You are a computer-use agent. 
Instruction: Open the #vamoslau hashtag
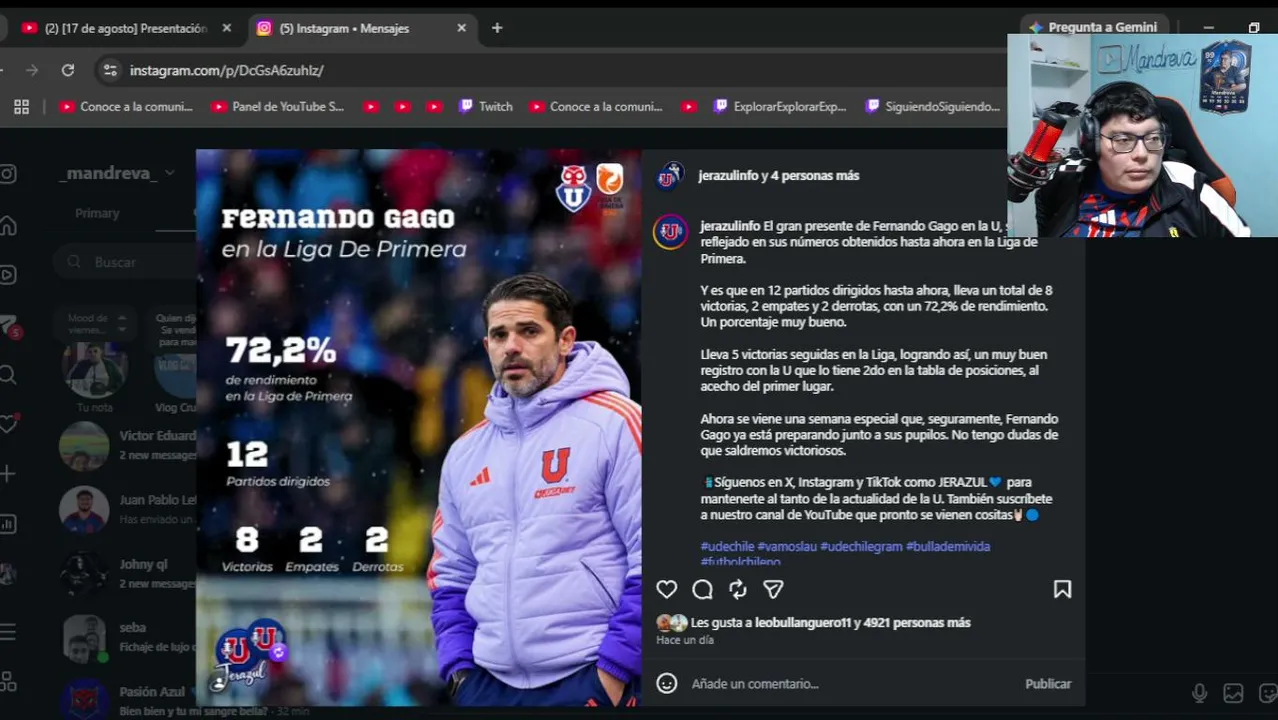(787, 547)
